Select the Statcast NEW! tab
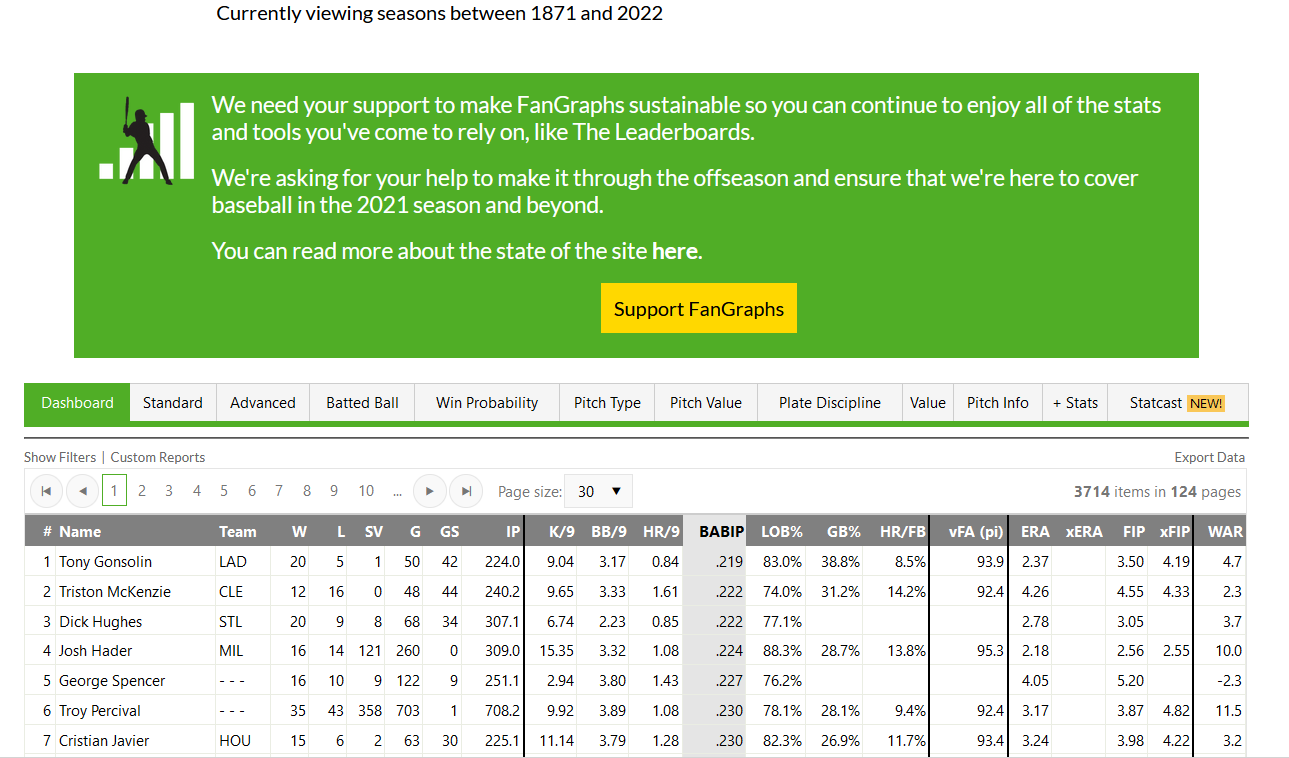This screenshot has height=758, width=1289. pos(1176,403)
